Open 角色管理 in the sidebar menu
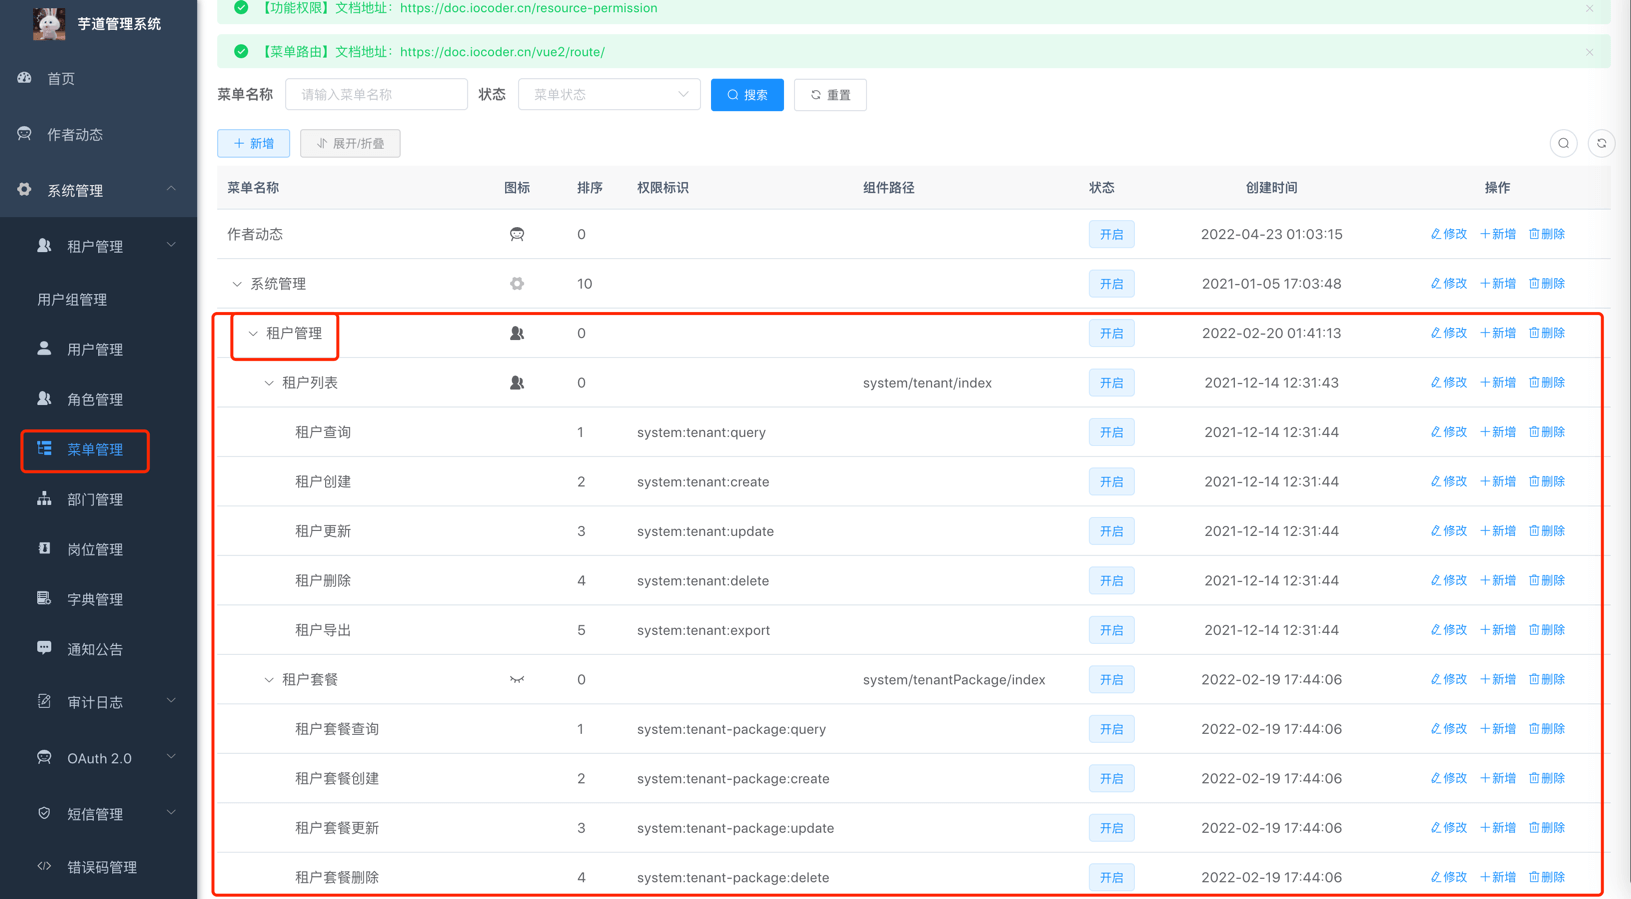The height and width of the screenshot is (899, 1631). click(x=95, y=399)
